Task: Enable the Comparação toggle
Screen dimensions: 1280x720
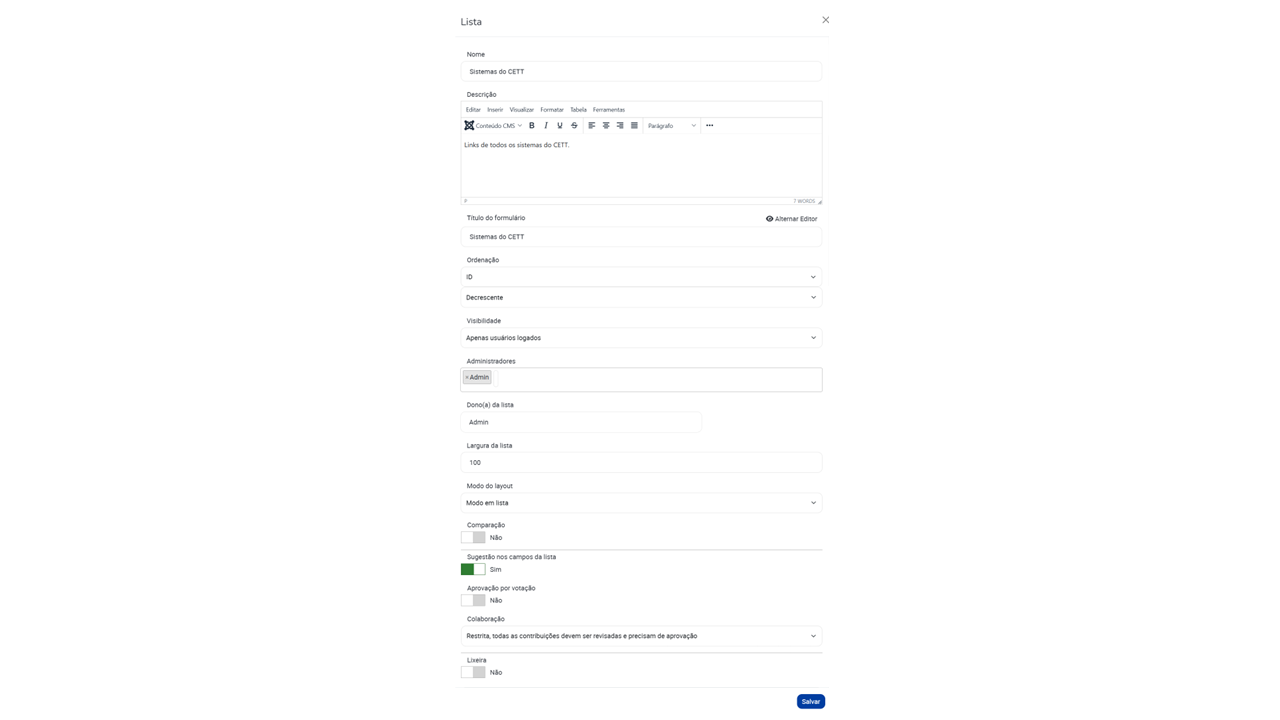Action: (473, 537)
